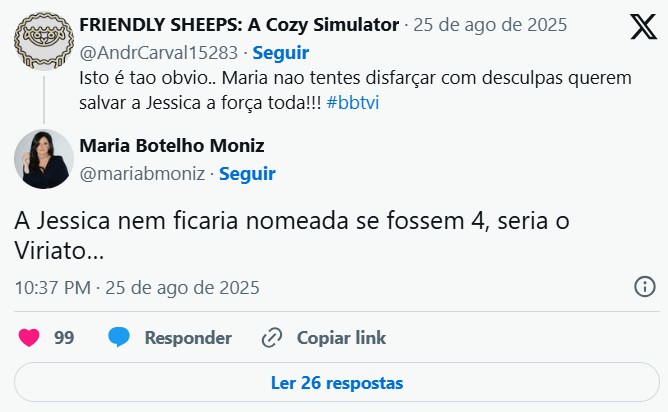Click the 10:37 PM timestamp link
668x412 pixels.
(x=137, y=288)
